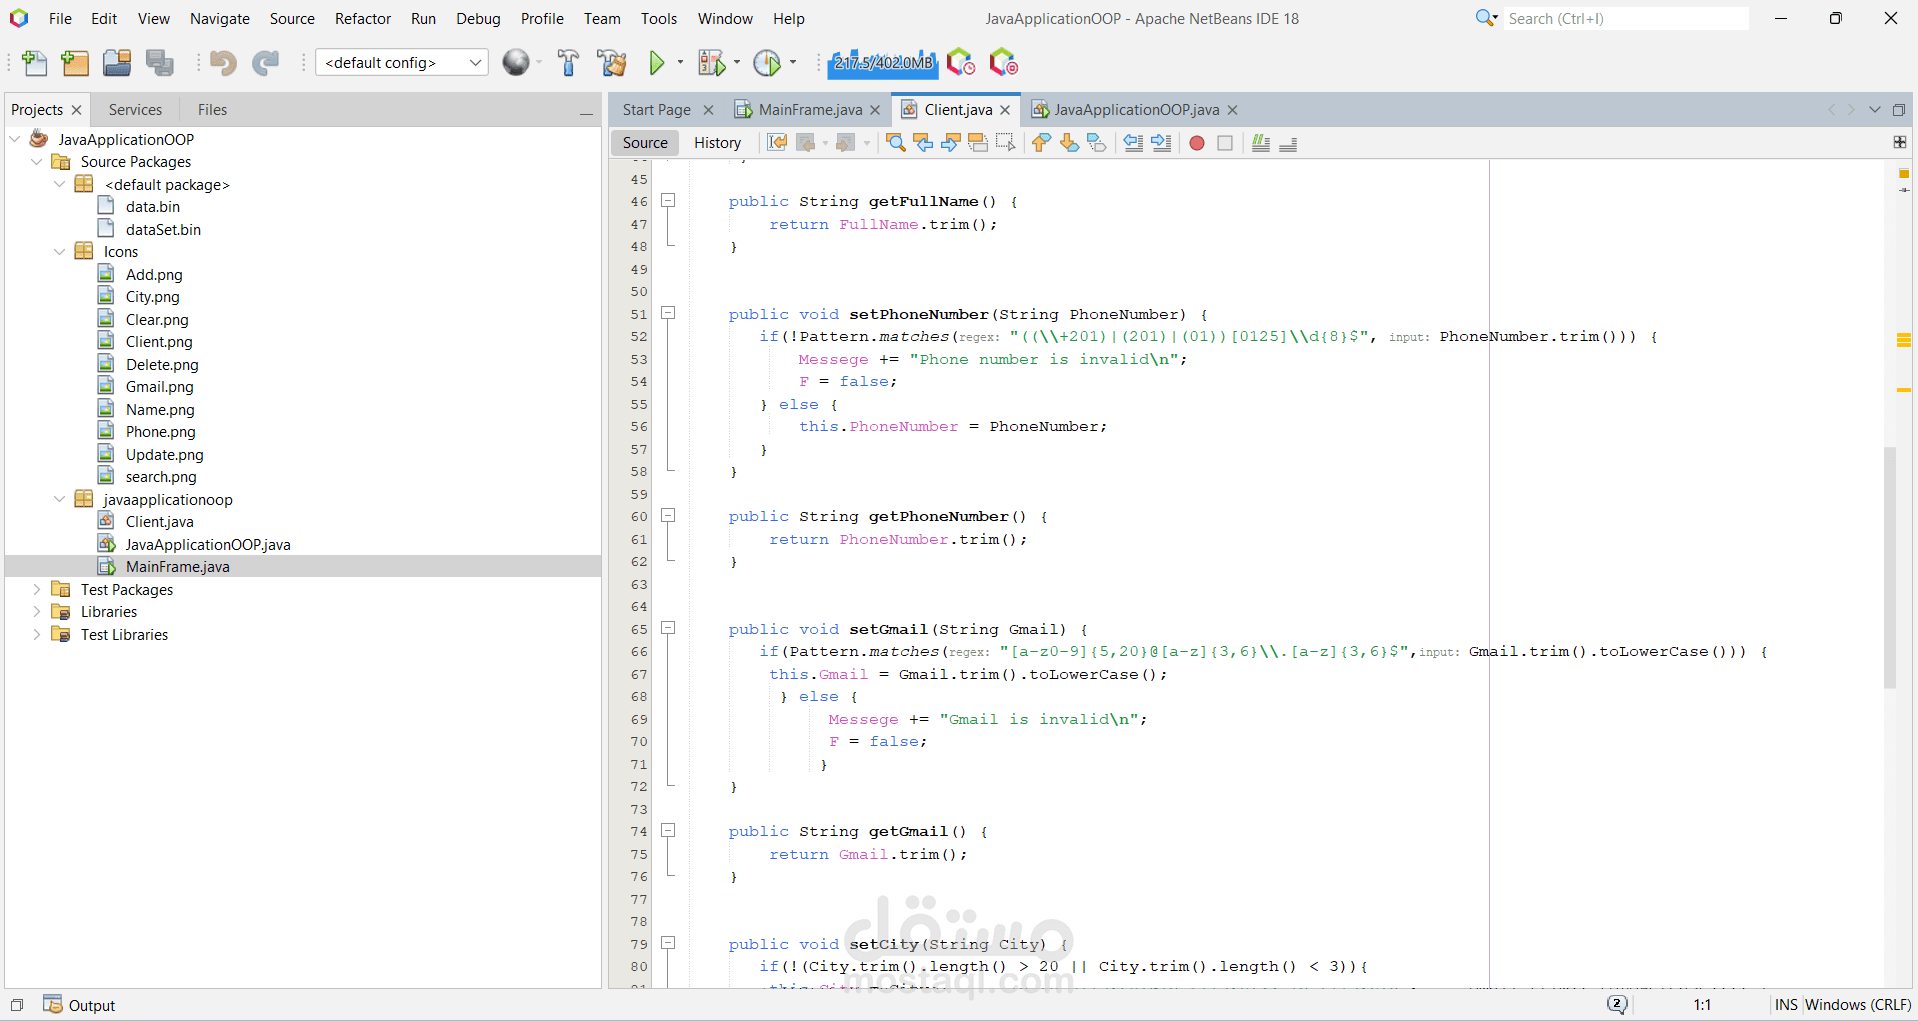Click the Save All disks icon
Screen dimensions: 1918x1021
click(x=160, y=63)
